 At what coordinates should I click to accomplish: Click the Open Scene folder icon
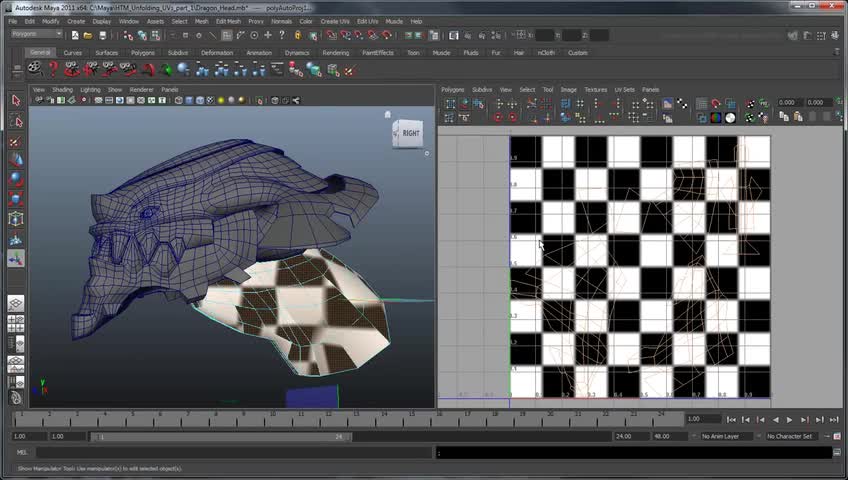coord(88,35)
